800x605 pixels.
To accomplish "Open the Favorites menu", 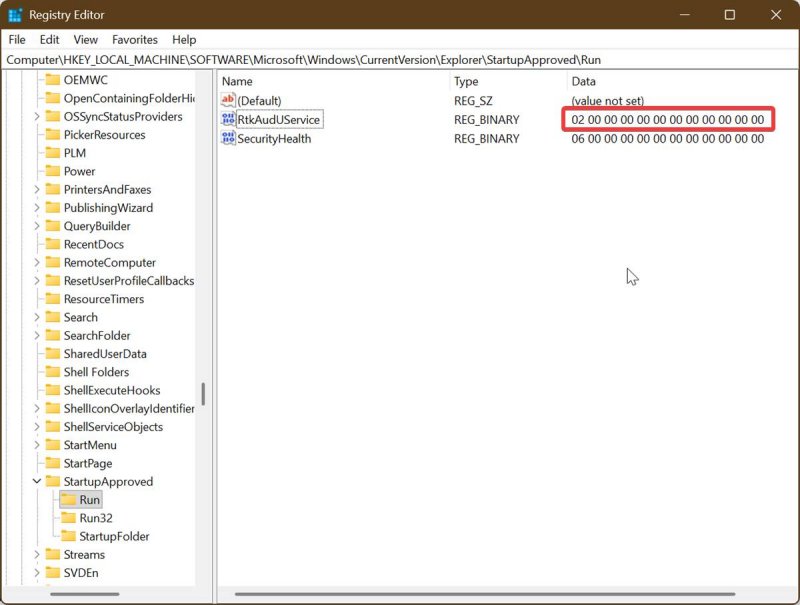I will (x=134, y=40).
